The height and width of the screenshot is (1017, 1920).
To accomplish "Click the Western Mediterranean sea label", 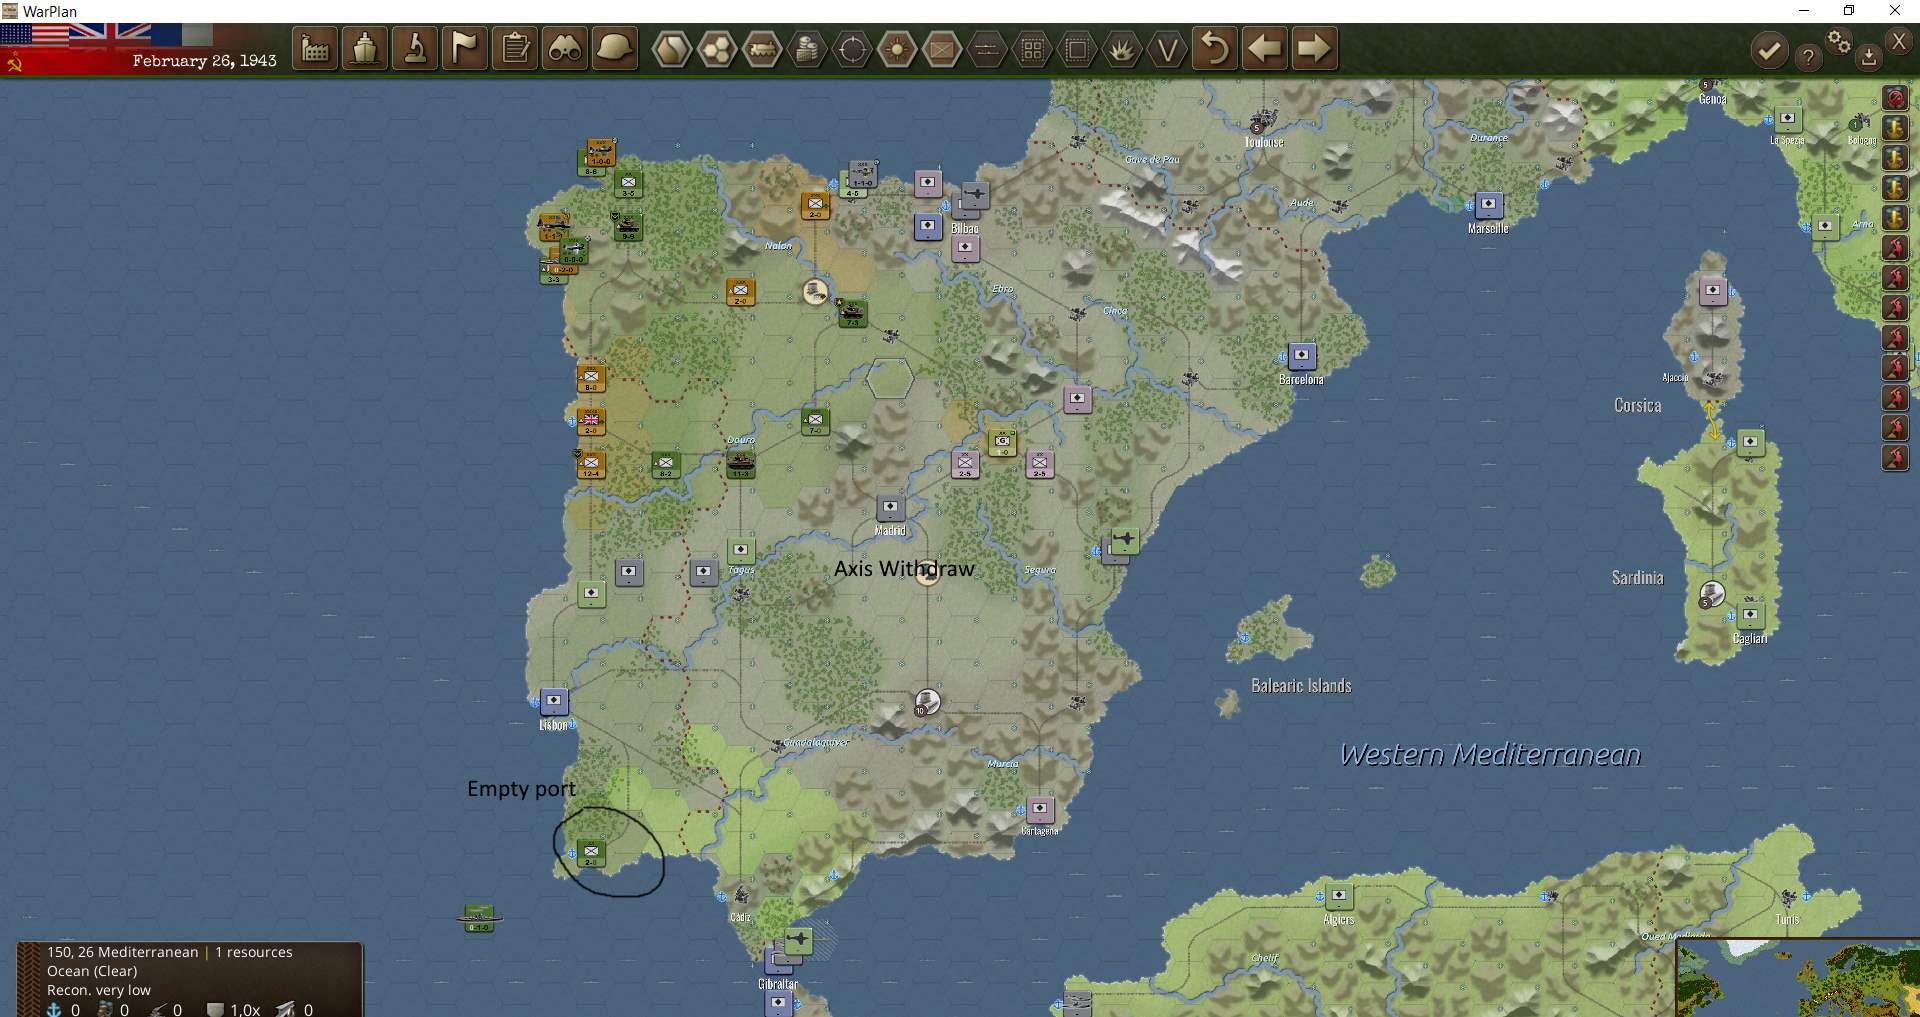I will [x=1490, y=755].
